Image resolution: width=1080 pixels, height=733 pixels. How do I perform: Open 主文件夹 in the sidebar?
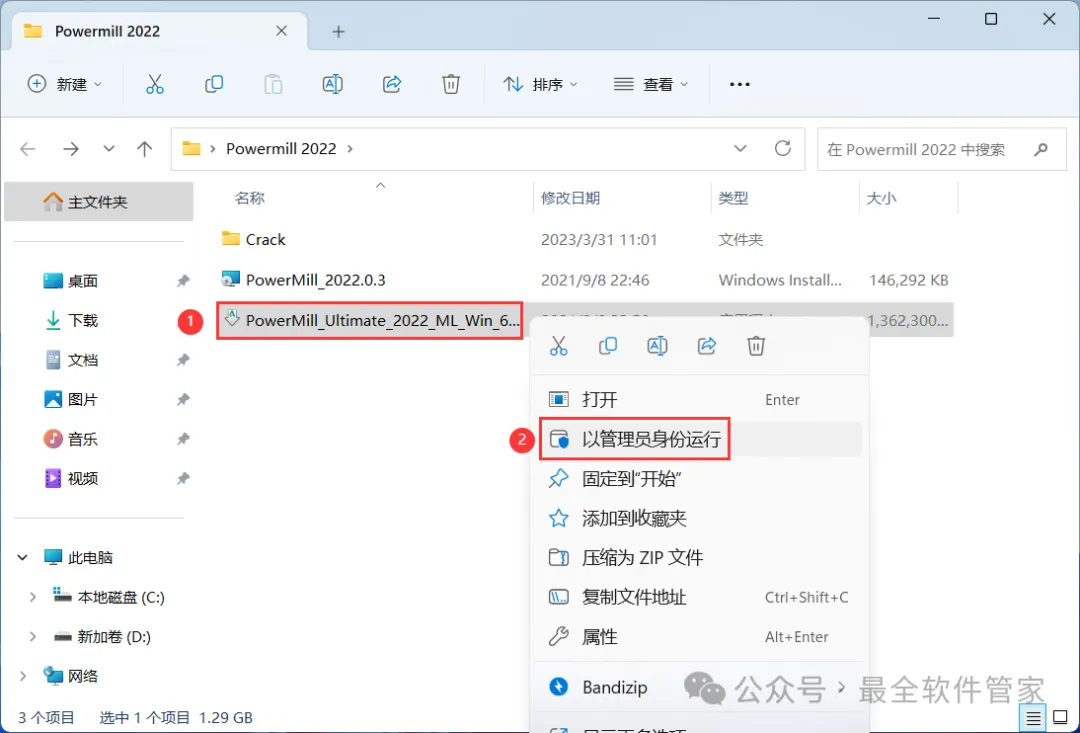[x=98, y=202]
